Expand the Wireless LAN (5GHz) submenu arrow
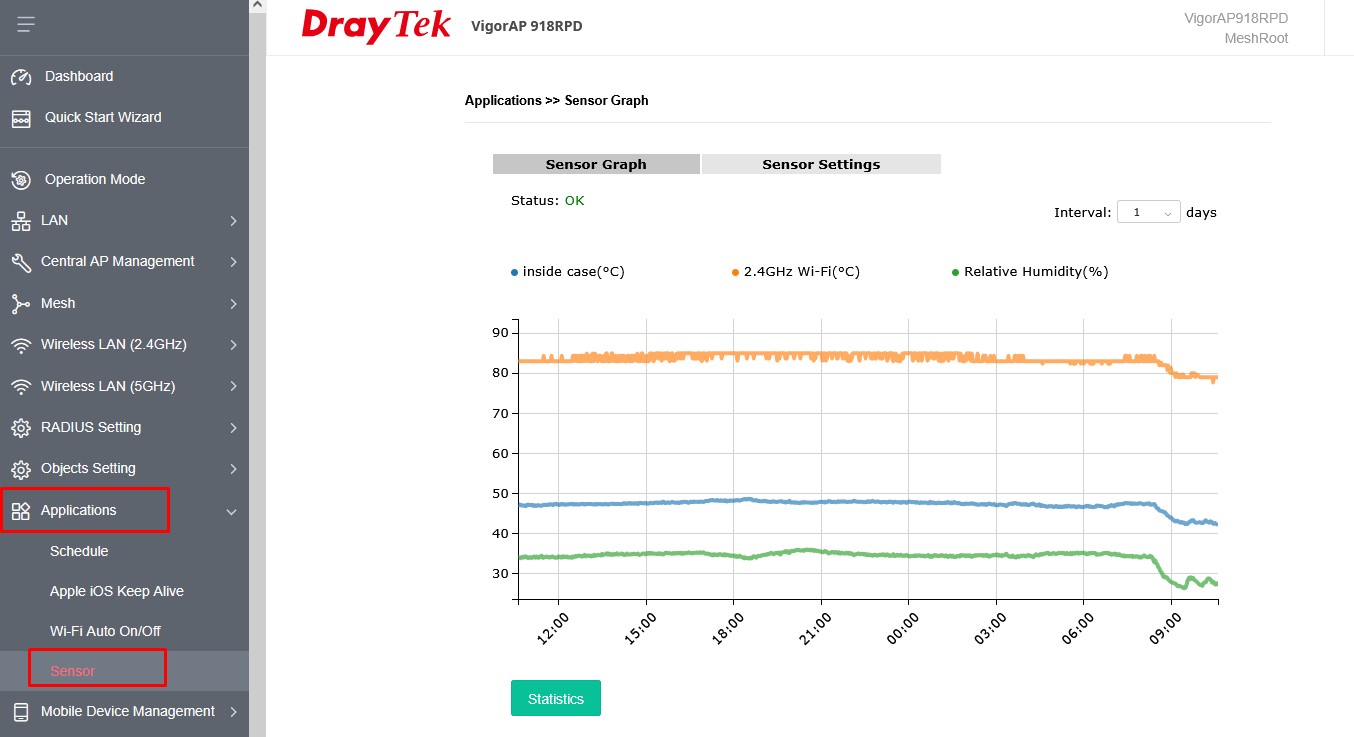The width and height of the screenshot is (1354, 737). pos(233,386)
